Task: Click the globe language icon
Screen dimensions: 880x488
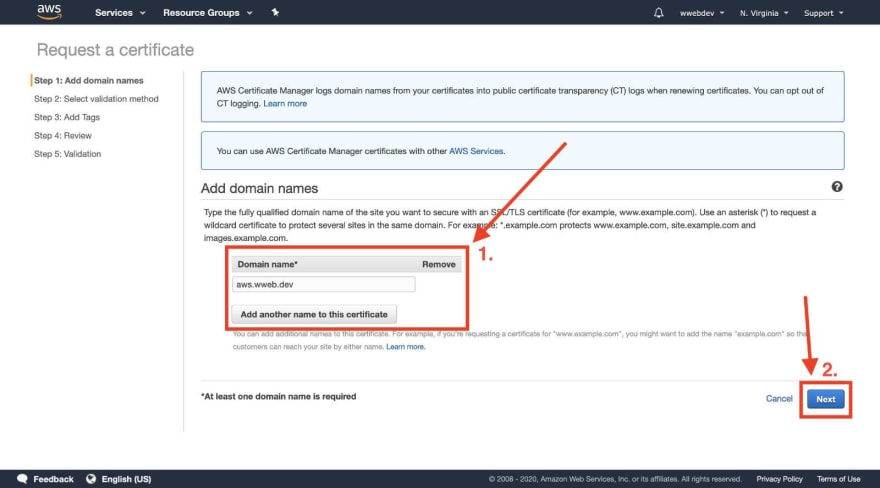Action: (91, 478)
